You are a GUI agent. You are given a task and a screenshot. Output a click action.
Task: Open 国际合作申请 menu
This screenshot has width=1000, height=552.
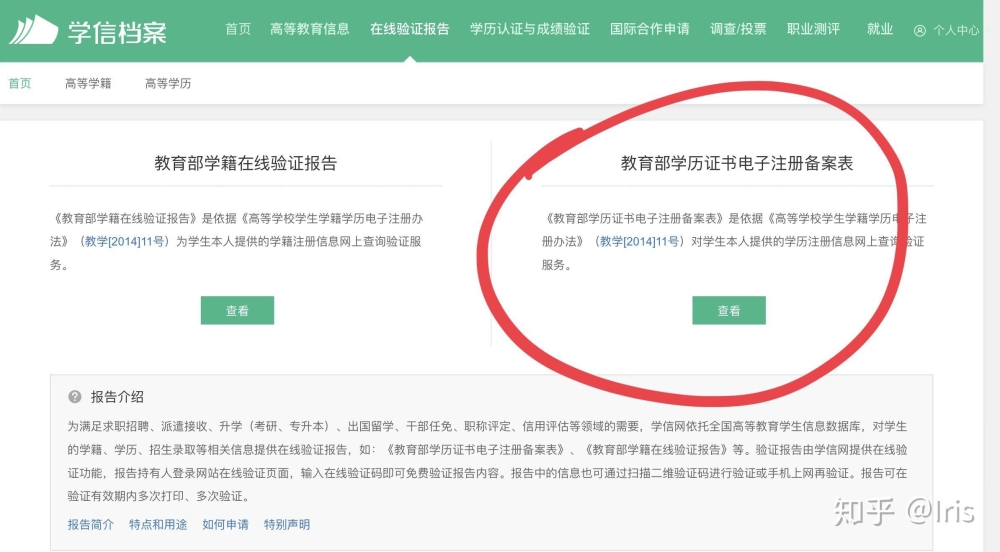(x=649, y=29)
